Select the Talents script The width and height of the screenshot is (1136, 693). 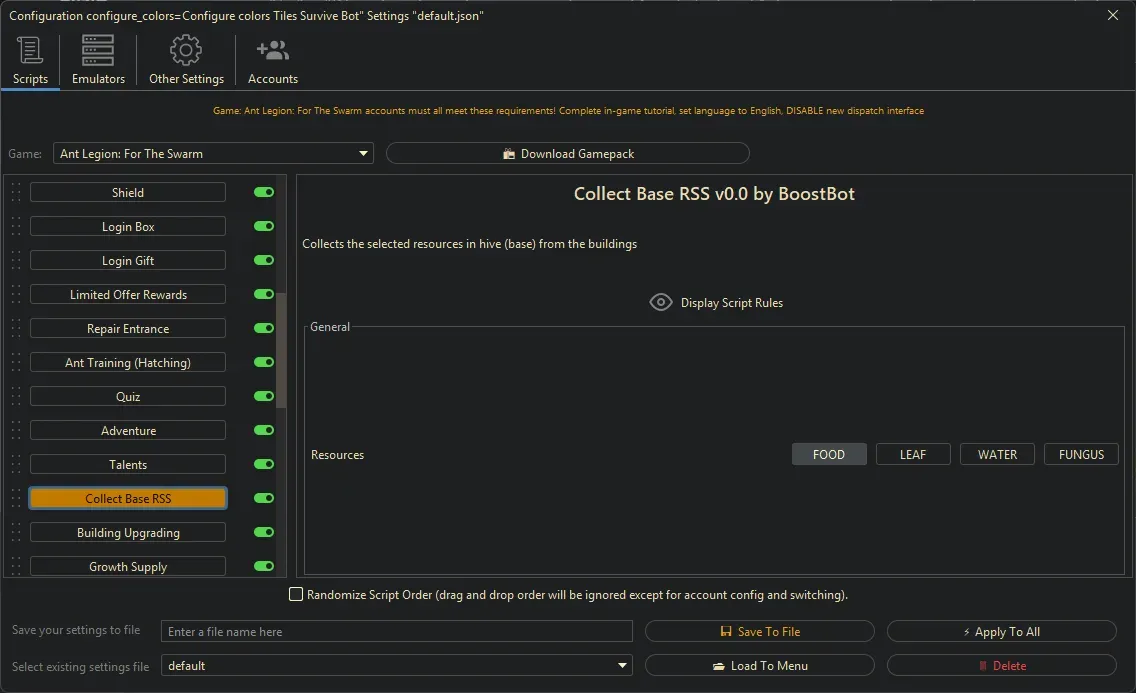click(128, 465)
